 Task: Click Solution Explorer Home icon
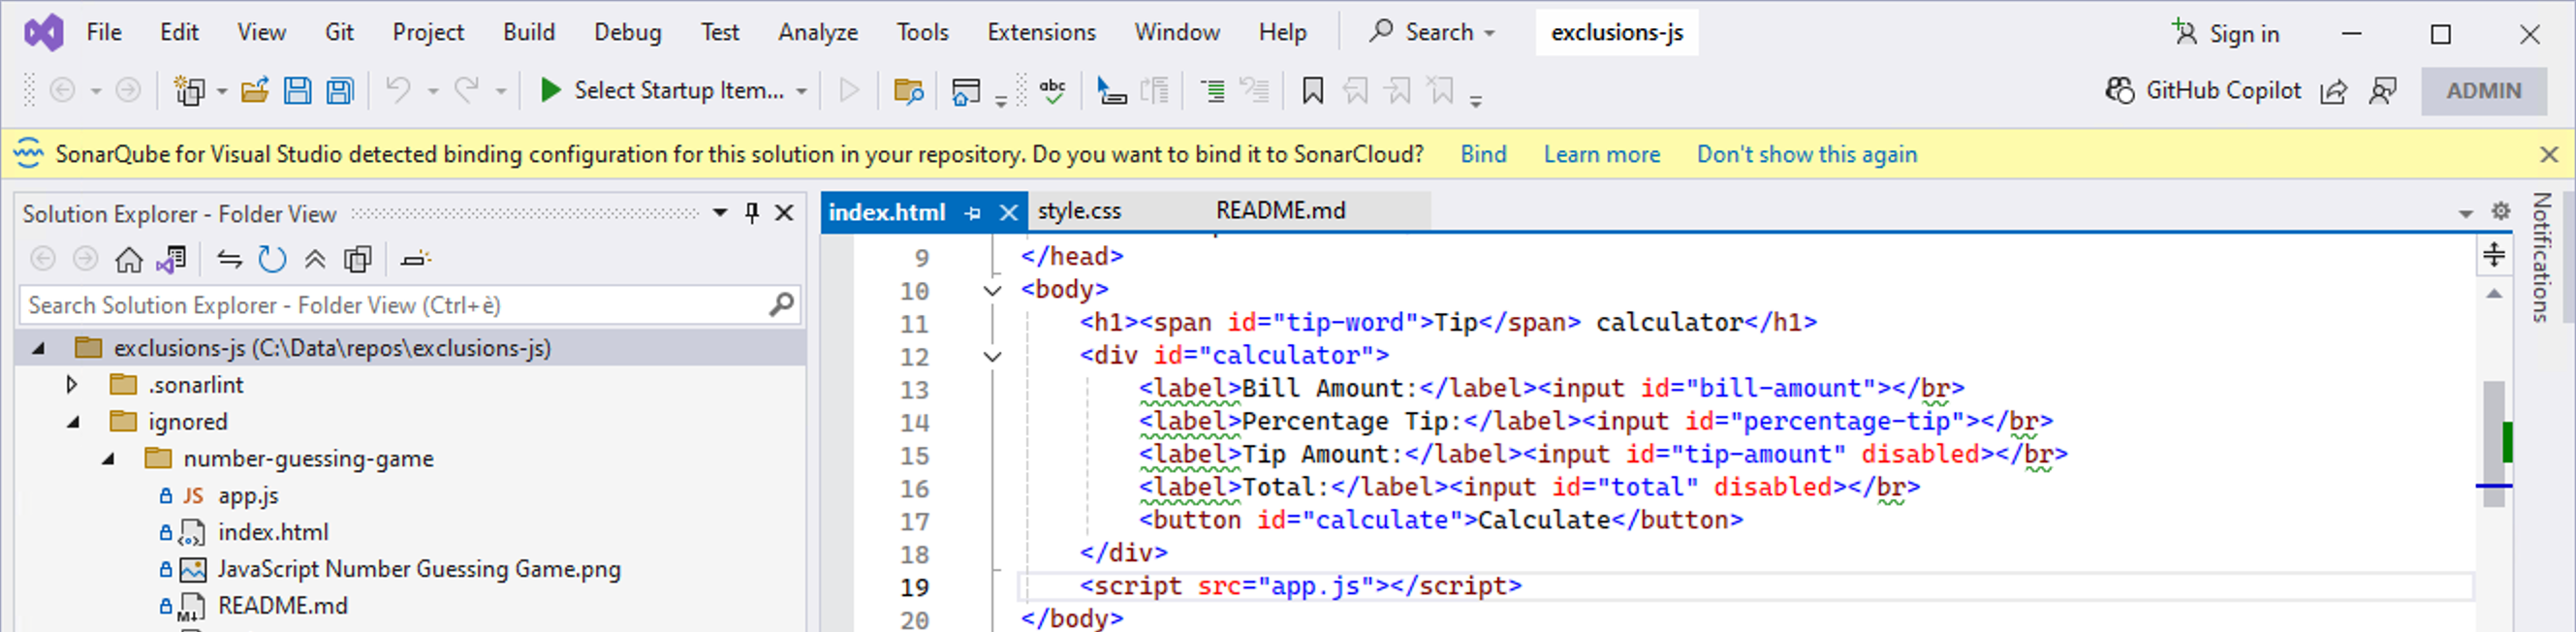coord(129,260)
